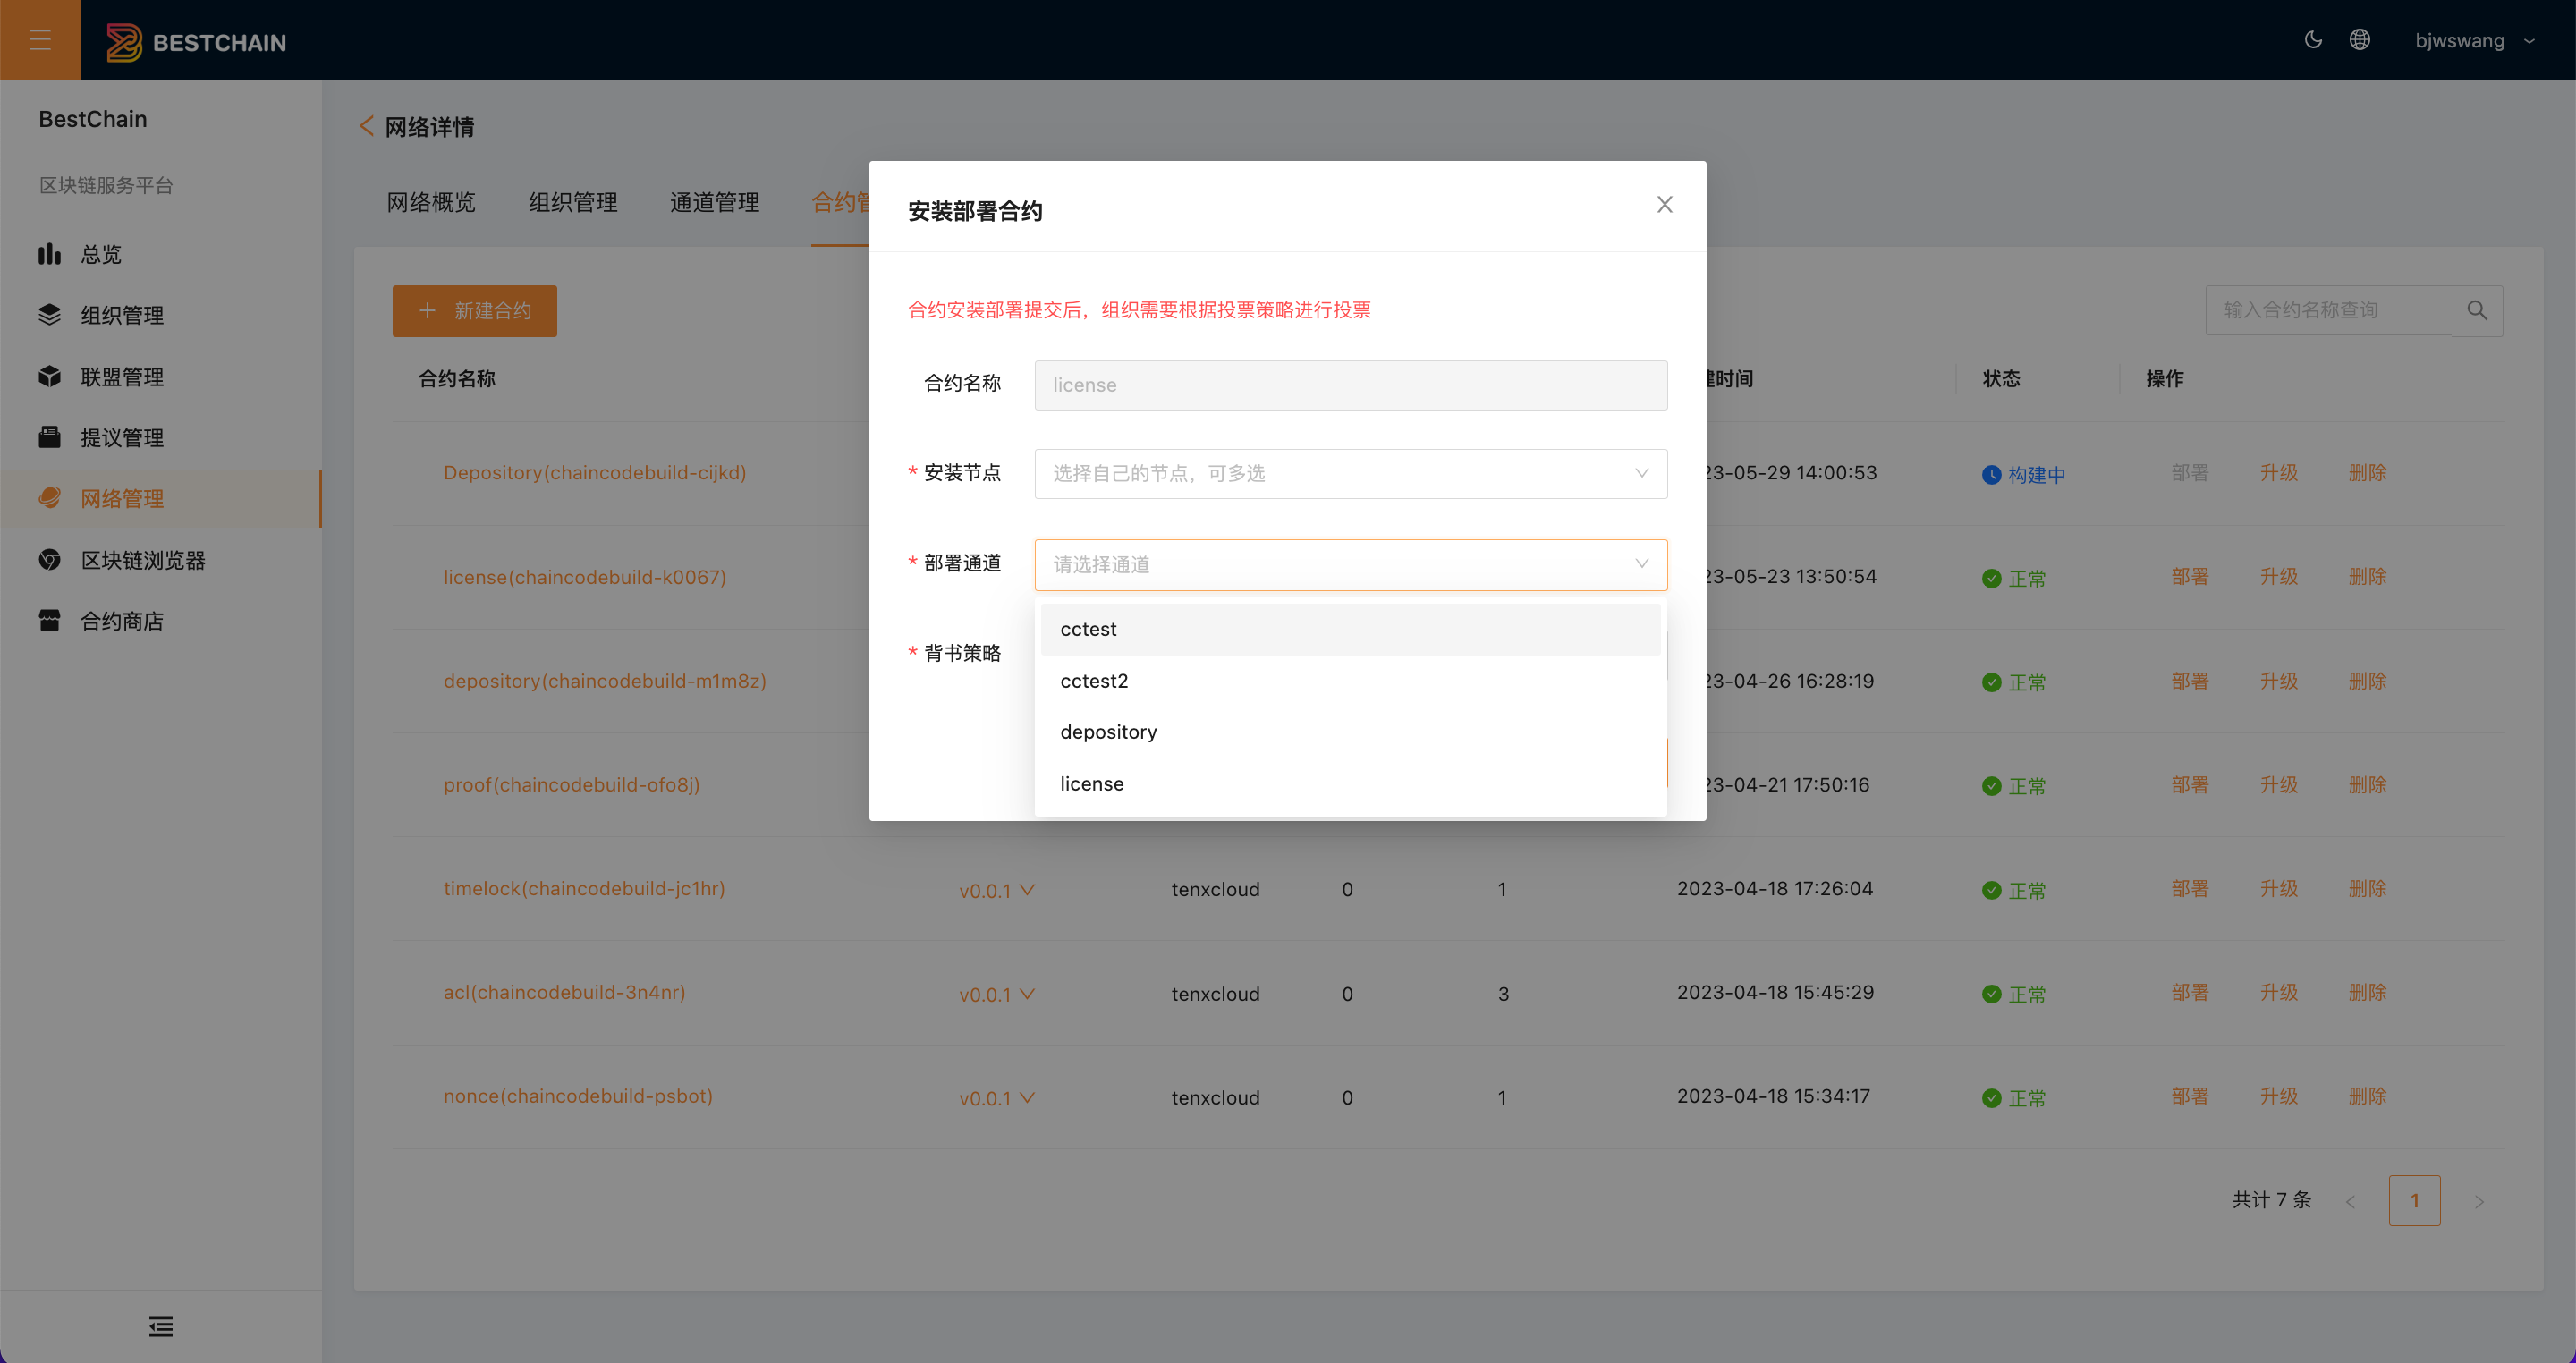Select license from the channel list

pyautogui.click(x=1351, y=784)
